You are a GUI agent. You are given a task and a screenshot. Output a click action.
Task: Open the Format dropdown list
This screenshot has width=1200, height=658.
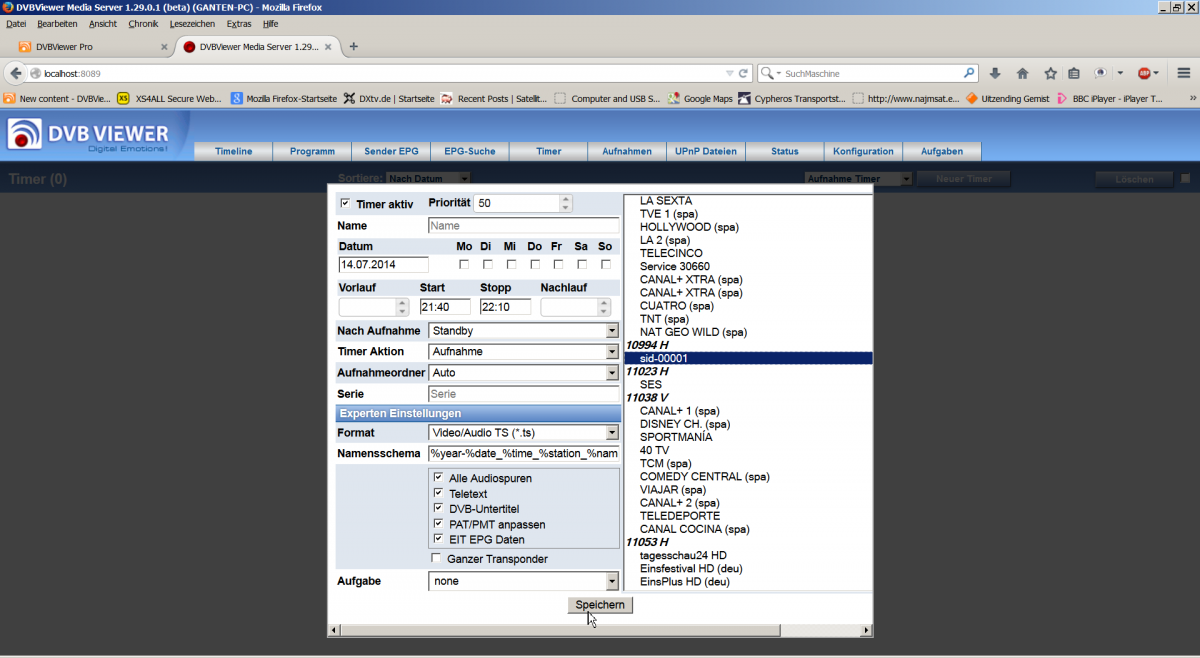tap(612, 433)
